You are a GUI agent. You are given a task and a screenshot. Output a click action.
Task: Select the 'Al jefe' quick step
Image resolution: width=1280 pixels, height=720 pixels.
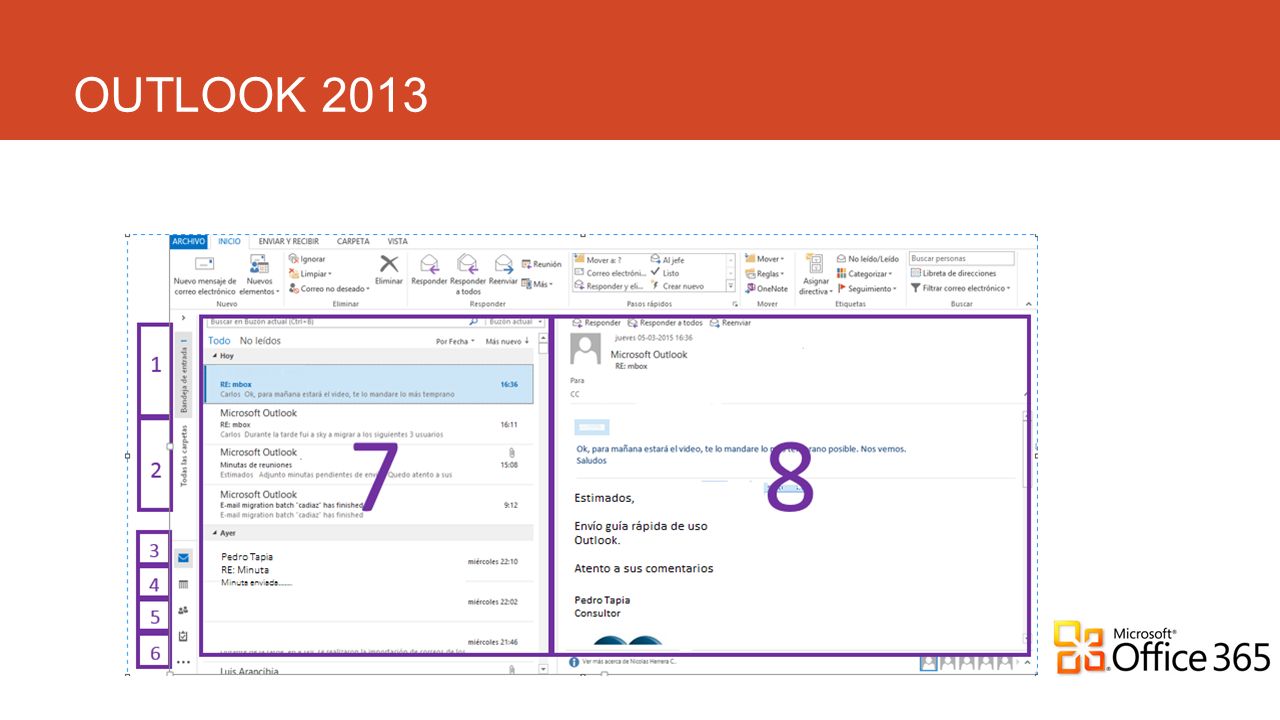pyautogui.click(x=667, y=259)
